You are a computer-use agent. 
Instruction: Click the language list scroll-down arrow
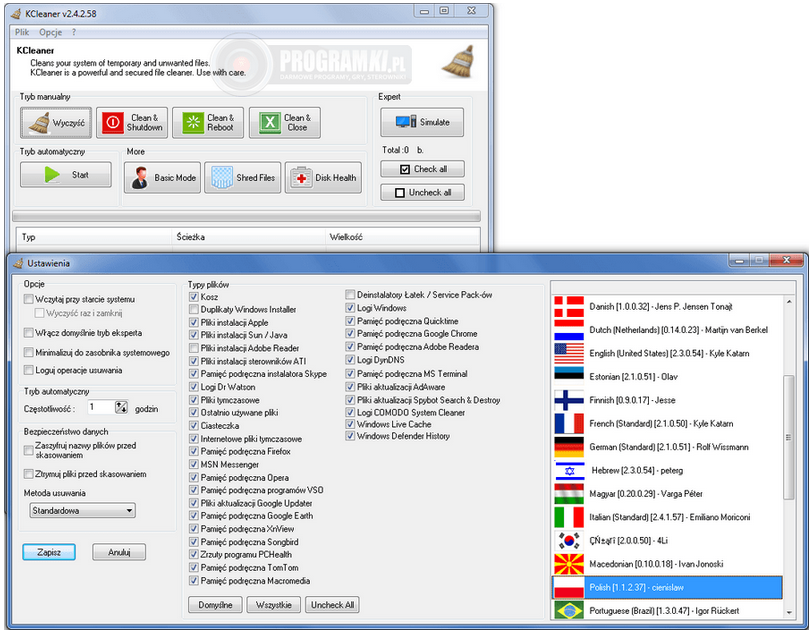coord(789,612)
